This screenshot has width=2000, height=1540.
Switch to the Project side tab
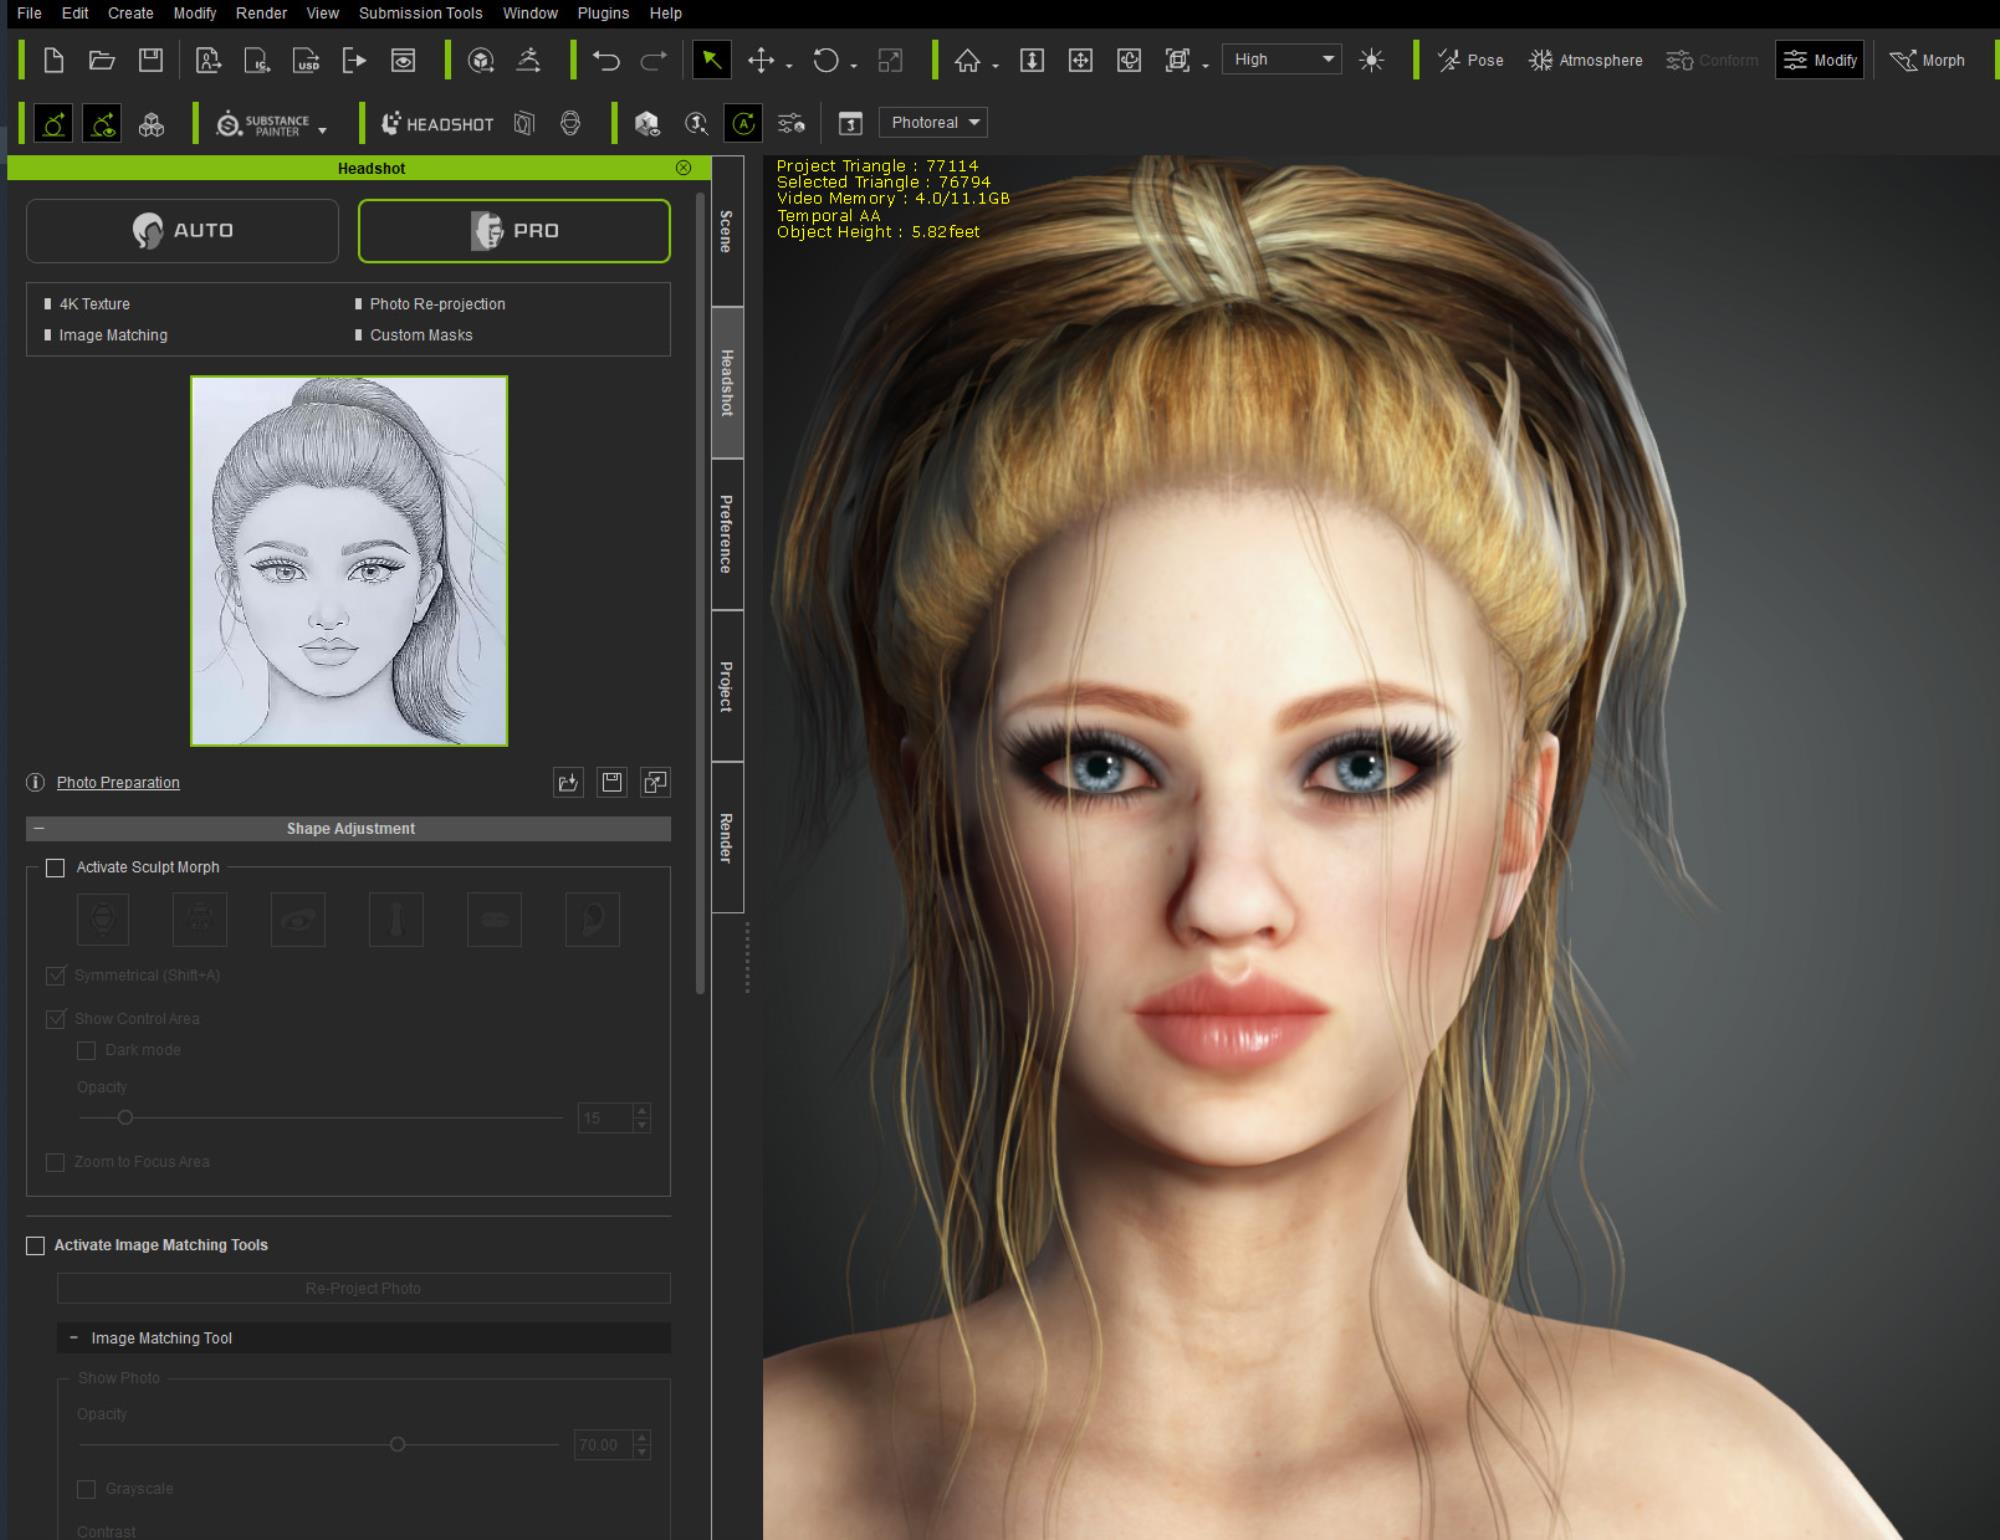(x=727, y=686)
